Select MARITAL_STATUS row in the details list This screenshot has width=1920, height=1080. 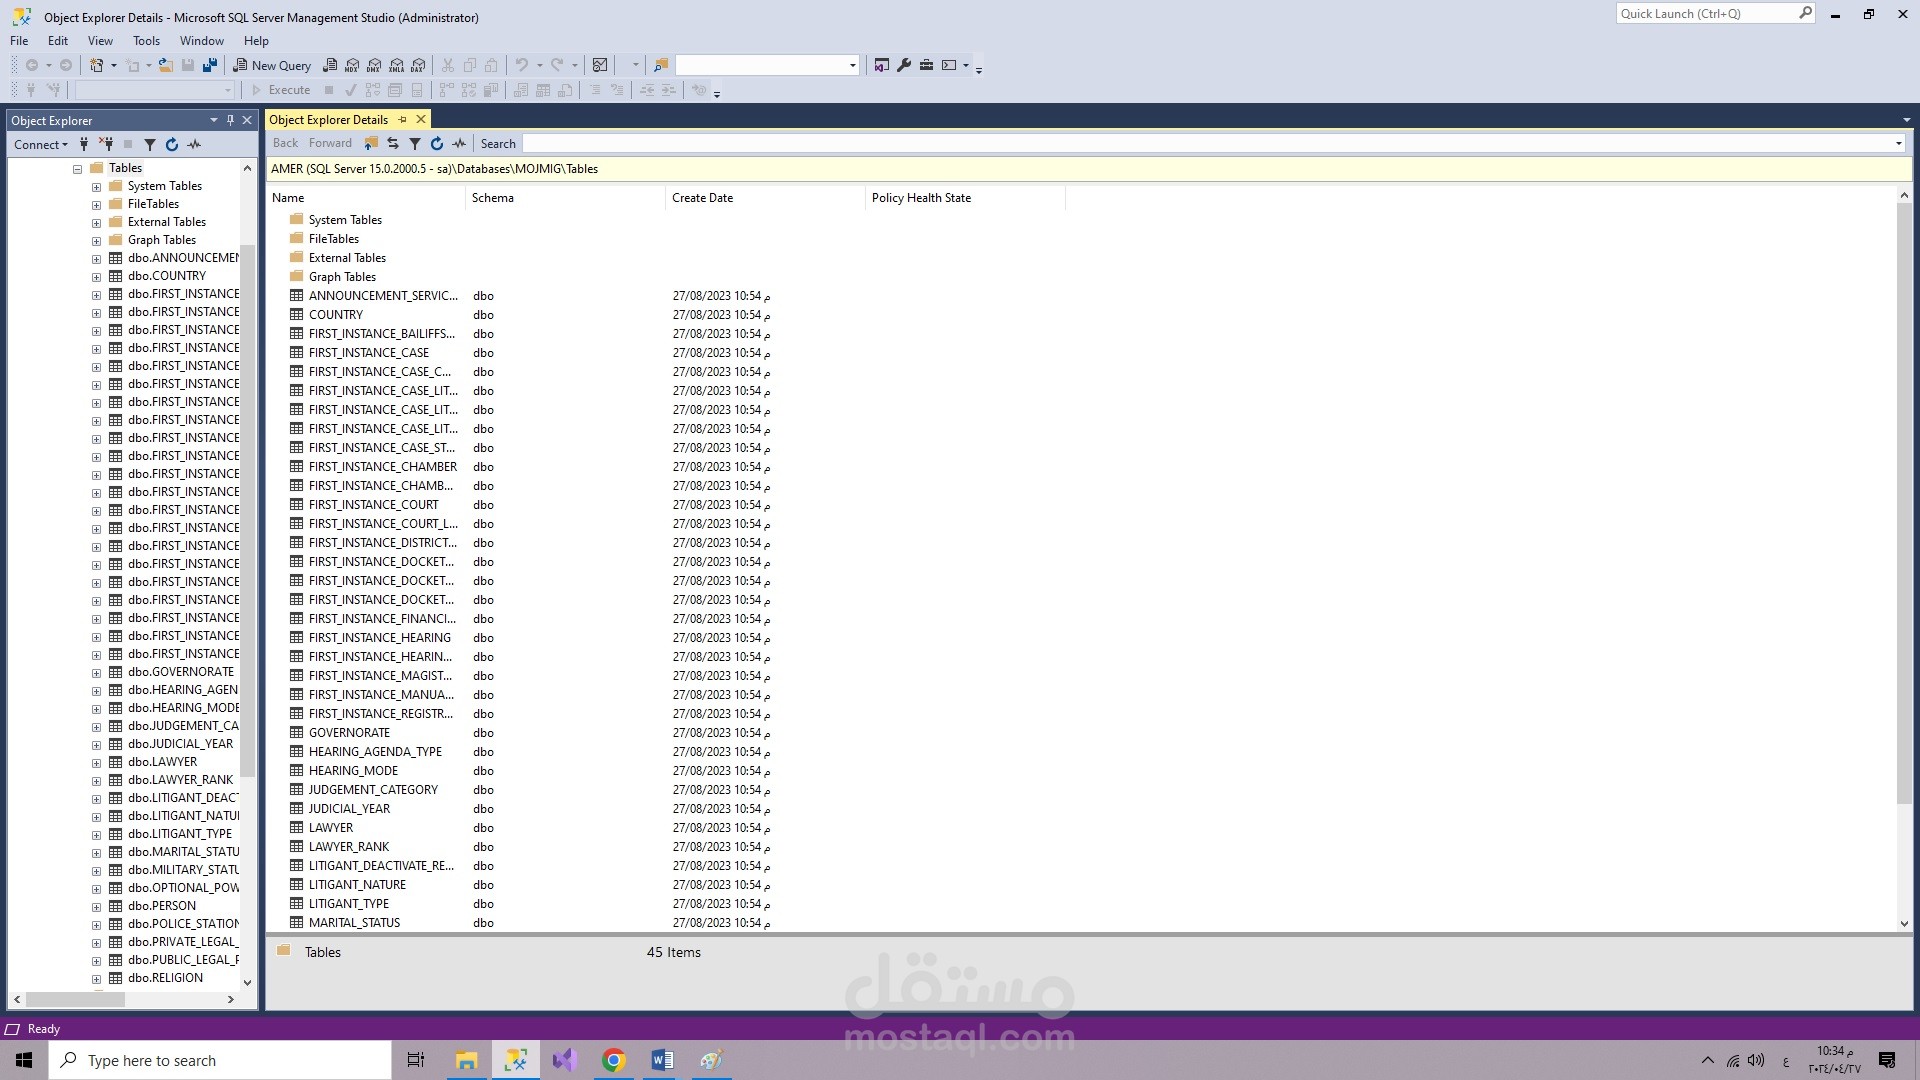(354, 923)
